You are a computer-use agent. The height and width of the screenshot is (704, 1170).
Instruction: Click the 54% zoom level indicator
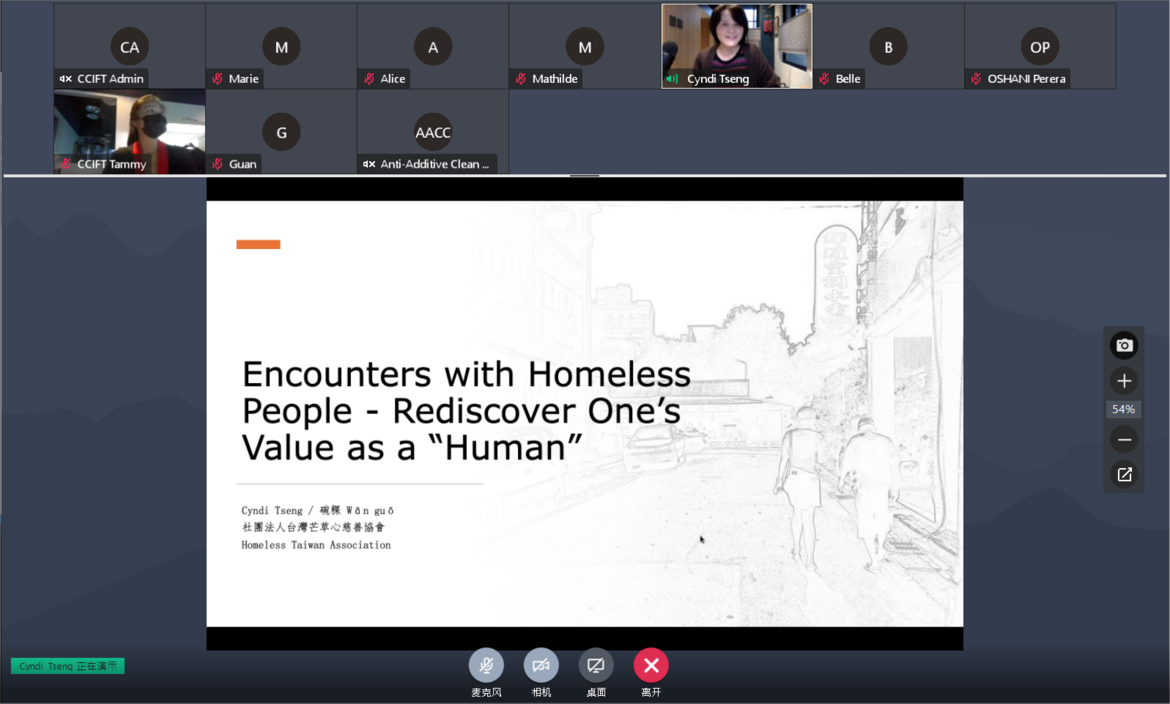click(x=1124, y=409)
